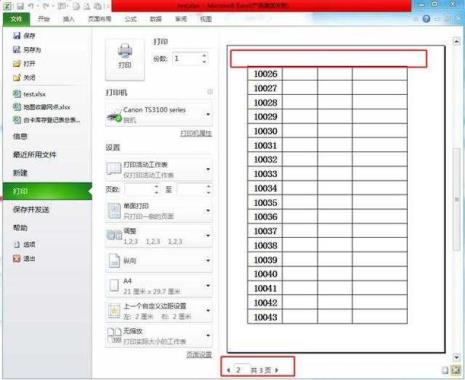Open Excel help with the question mark icon

click(426, 19)
